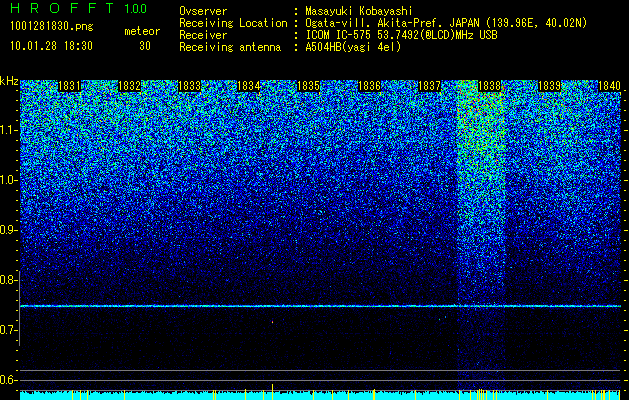Viewport: 629px width, 400px height.
Task: Click the HROFFT 1.0.0 title text
Action: [79, 8]
